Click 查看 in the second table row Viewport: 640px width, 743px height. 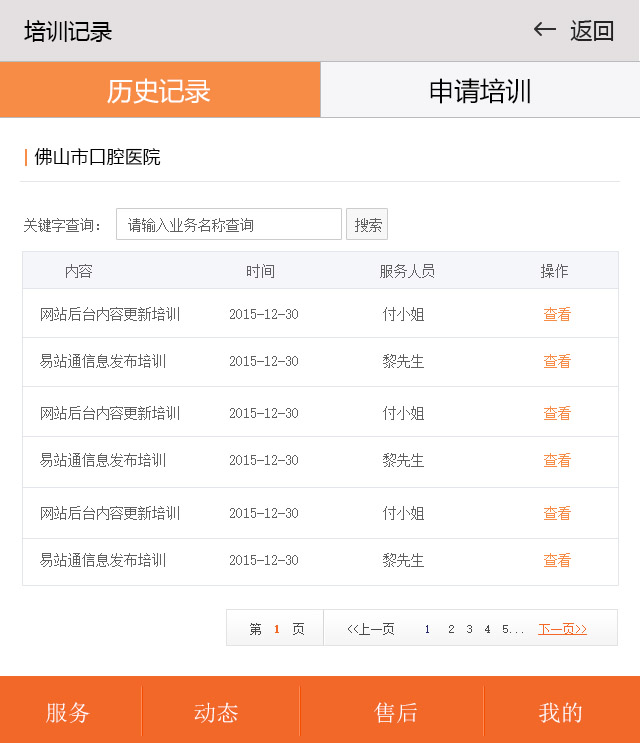(557, 361)
